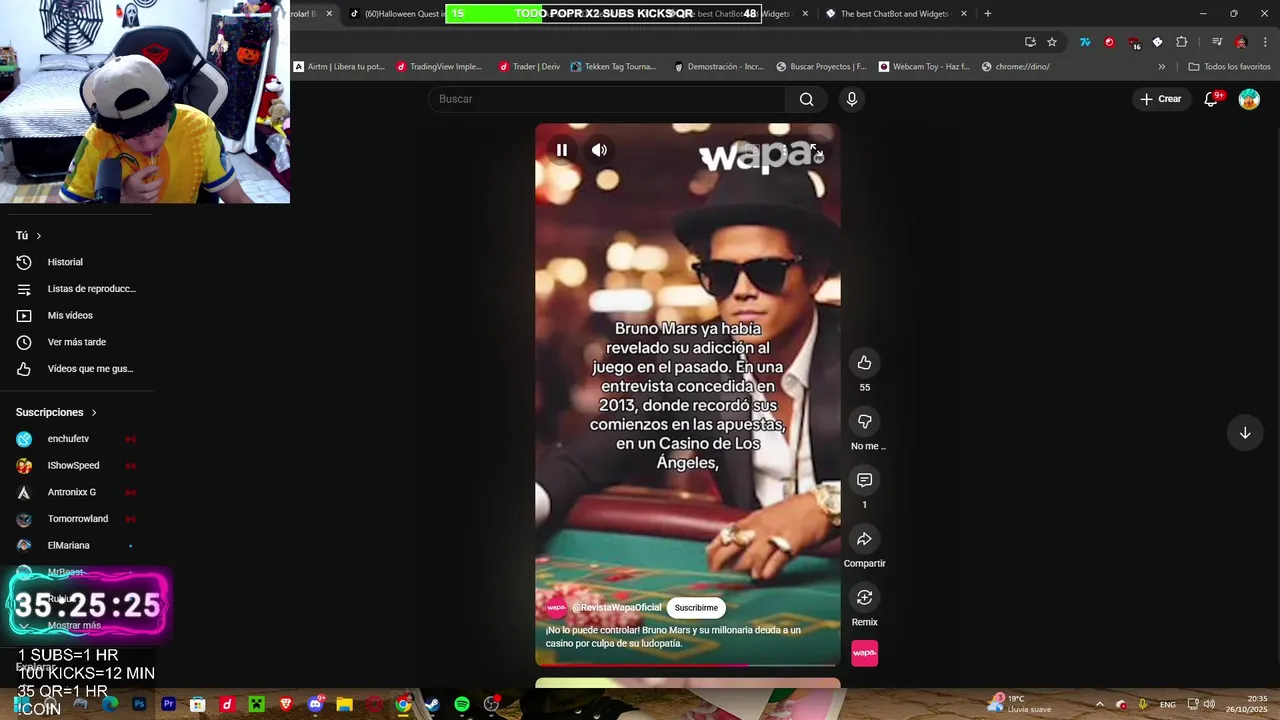Image resolution: width=1280 pixels, height=720 pixels.
Task: Expand the Suscripciones section
Action: [x=57, y=412]
